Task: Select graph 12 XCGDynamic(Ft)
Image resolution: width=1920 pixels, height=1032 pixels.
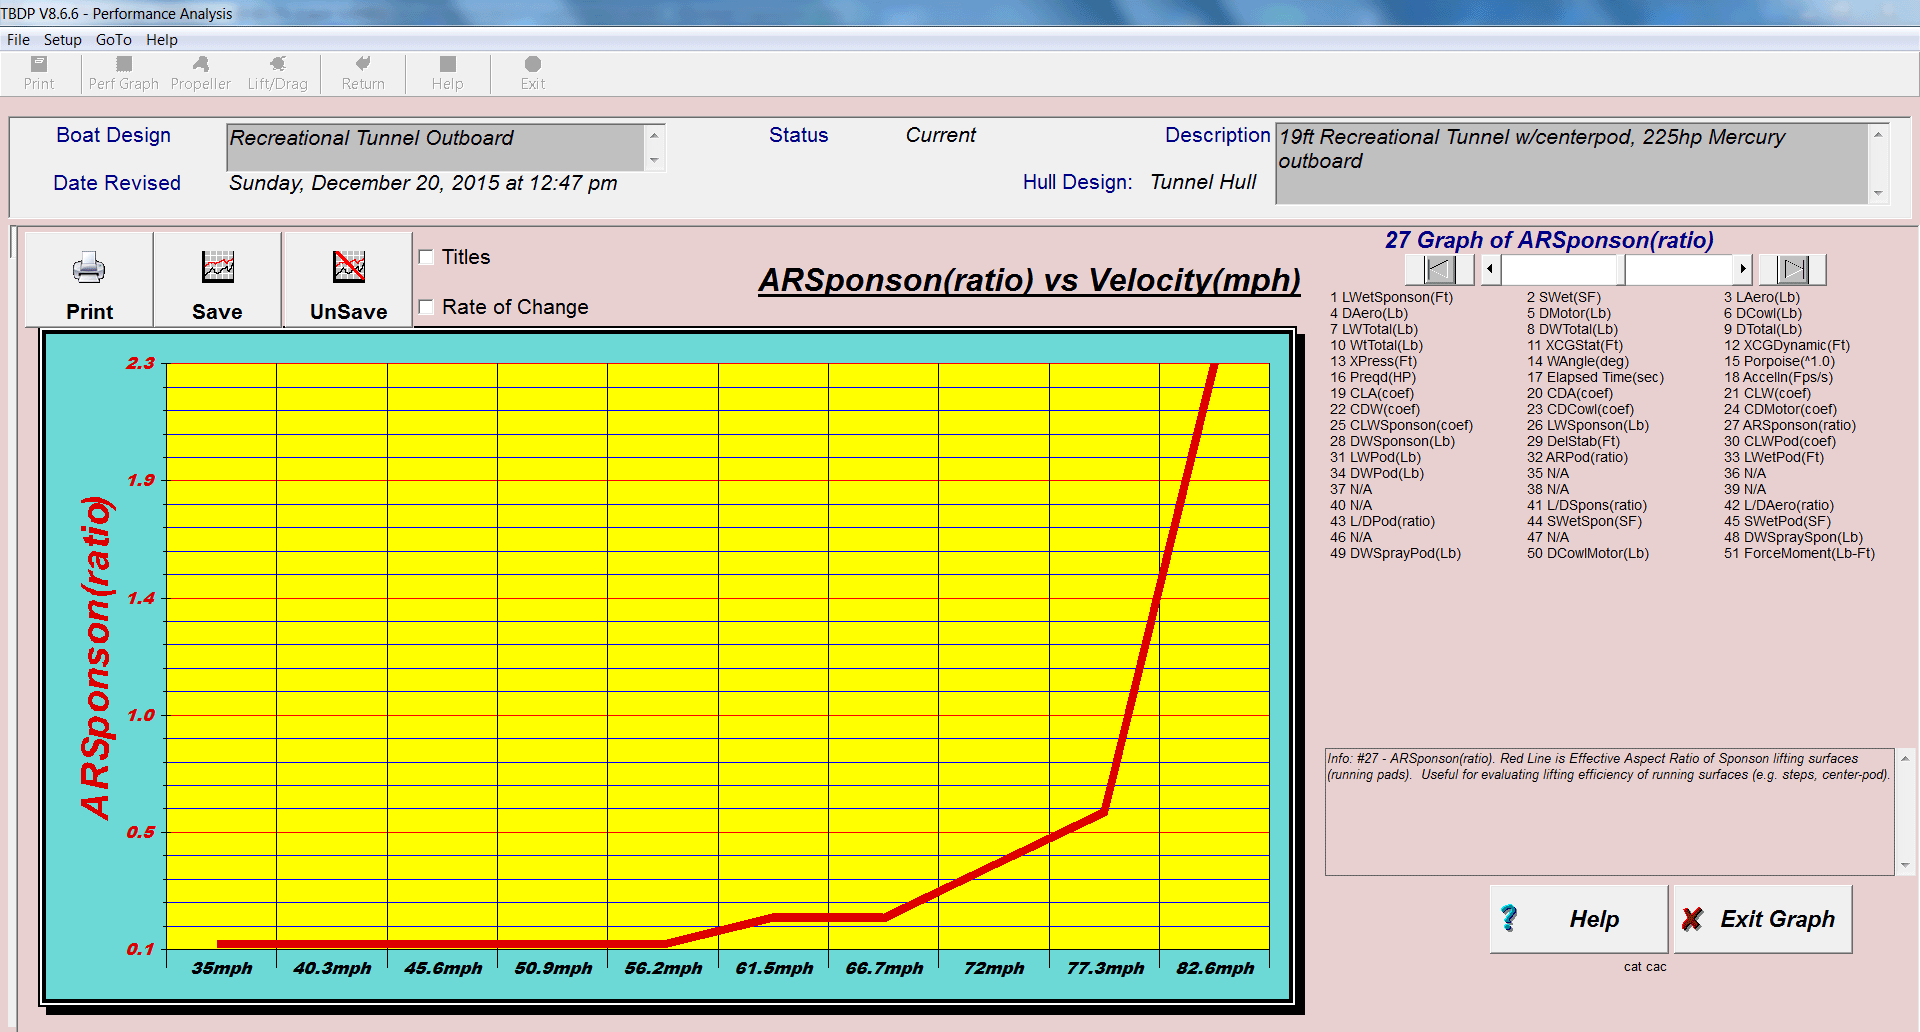Action: tap(1786, 345)
